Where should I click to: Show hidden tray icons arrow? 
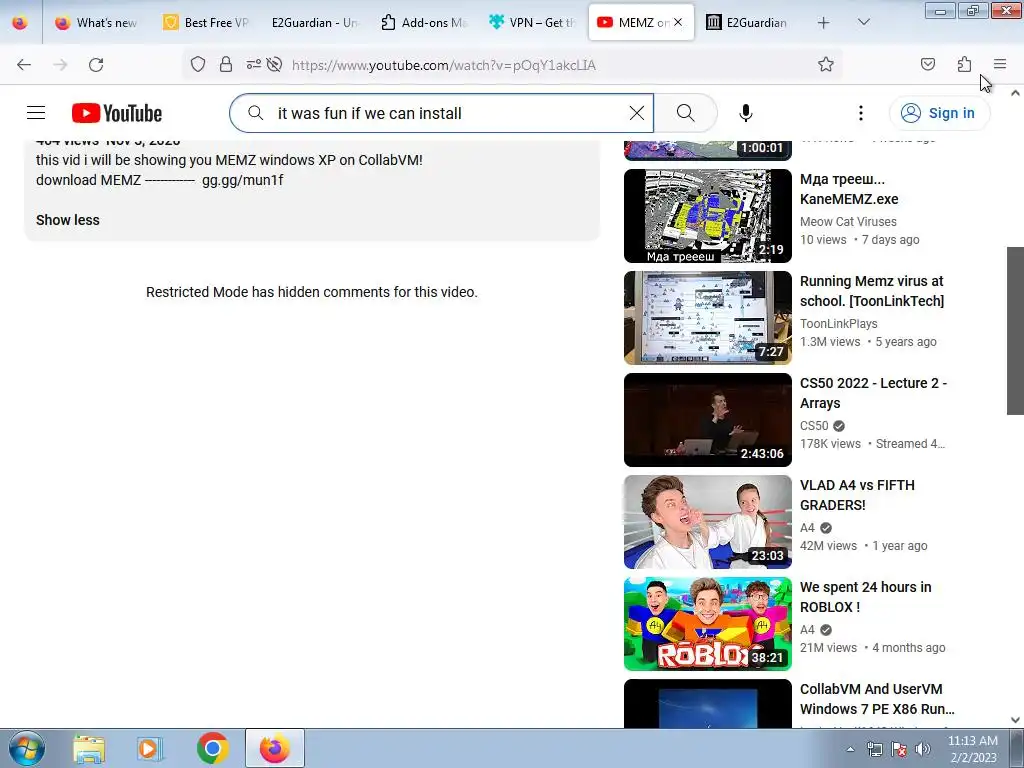850,749
